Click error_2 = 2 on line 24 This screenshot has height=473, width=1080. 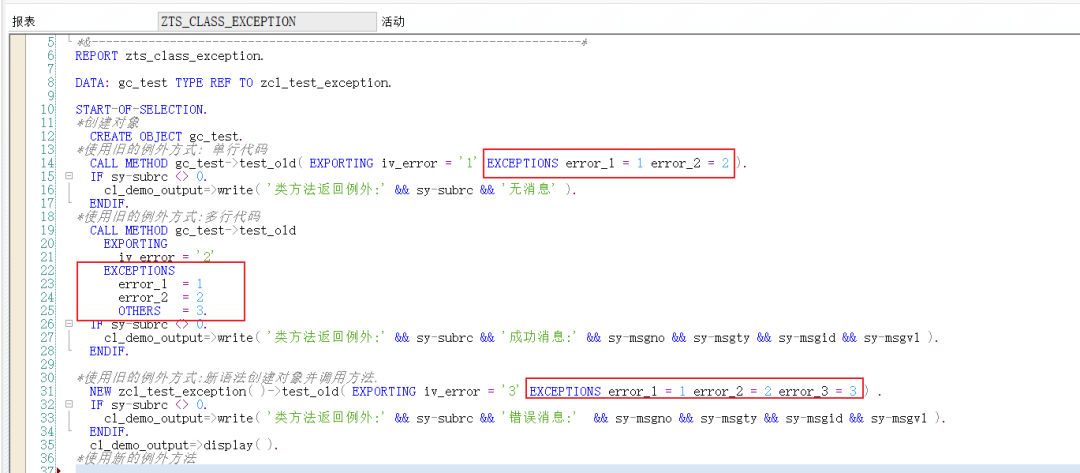pos(160,297)
